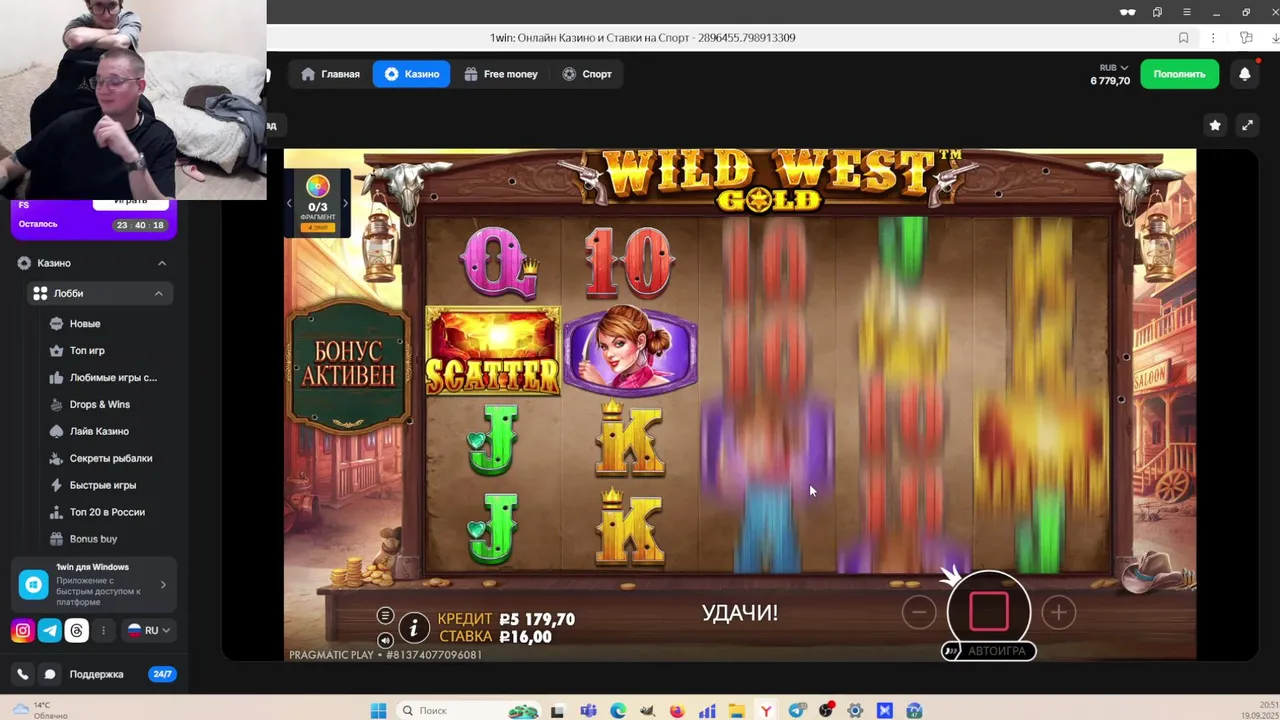
Task: Open the Instagram social link
Action: [22, 631]
